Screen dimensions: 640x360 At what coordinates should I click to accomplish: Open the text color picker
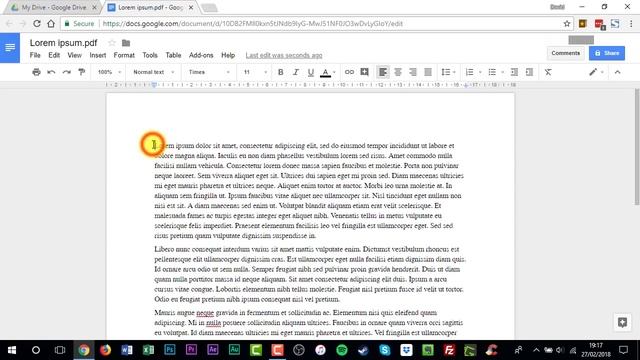[x=327, y=72]
